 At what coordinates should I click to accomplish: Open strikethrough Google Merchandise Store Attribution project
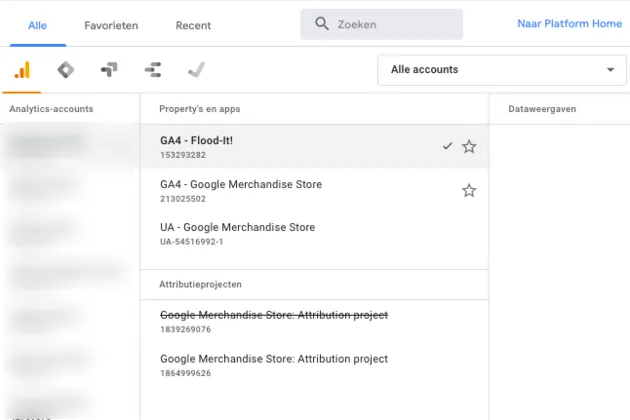pos(274,315)
